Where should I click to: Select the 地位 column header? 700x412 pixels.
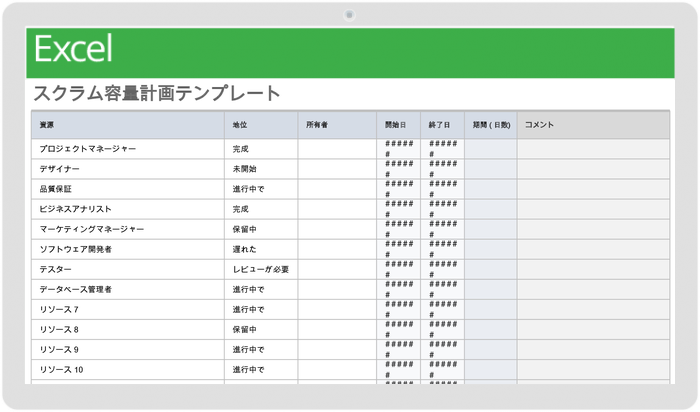(240, 125)
